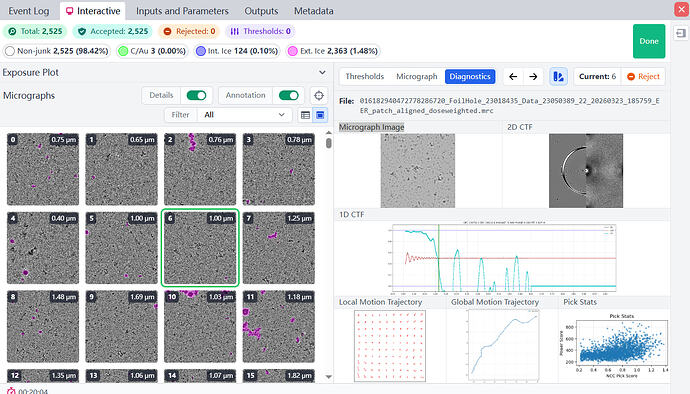This screenshot has height=394, width=690.
Task: Switch to the Thresholds view tab
Action: pos(364,77)
